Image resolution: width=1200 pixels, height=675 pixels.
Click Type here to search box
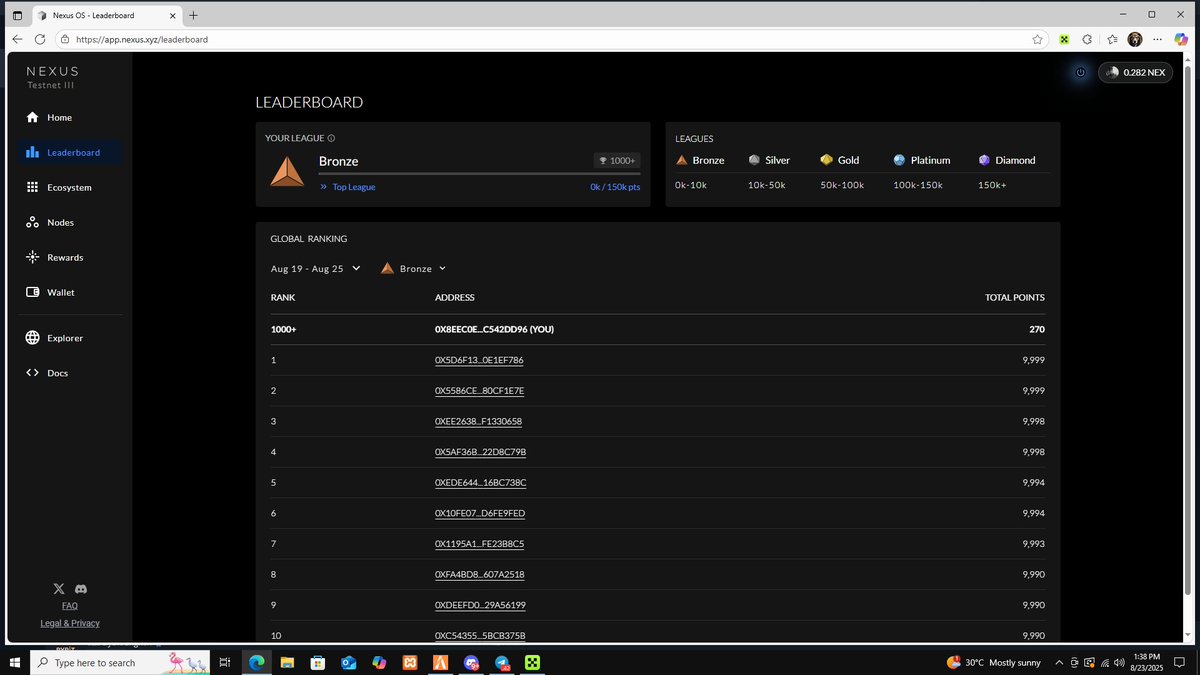coord(121,662)
